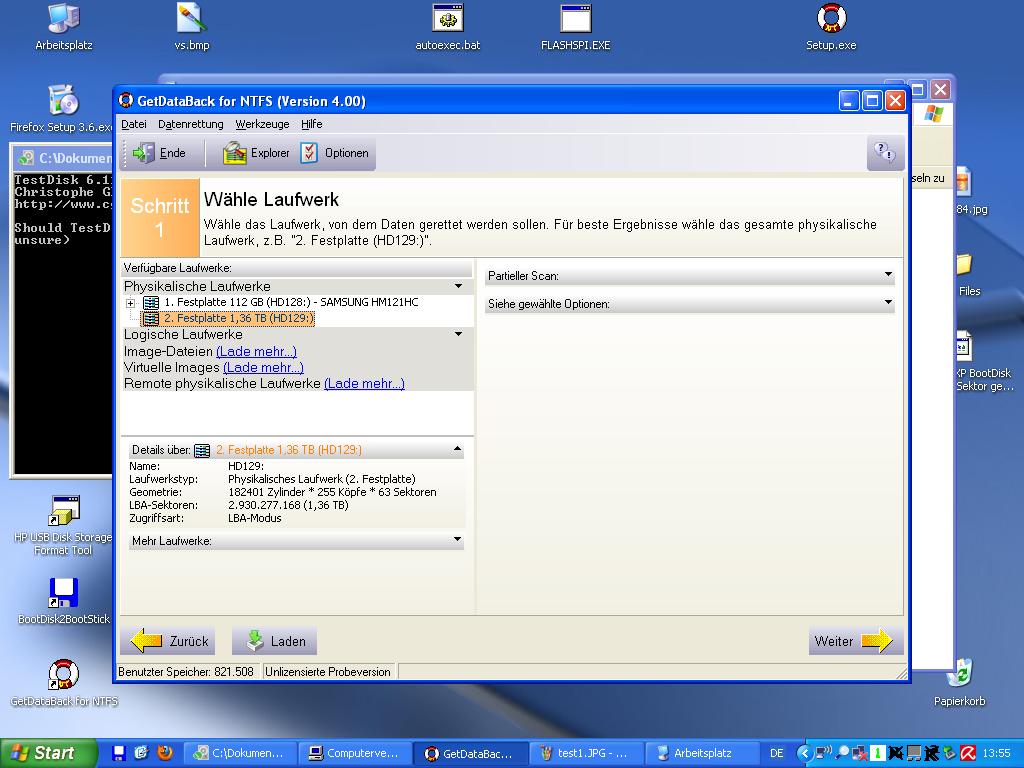
Task: Select Firefox Setup 3.6 desktop icon
Action: 62,108
